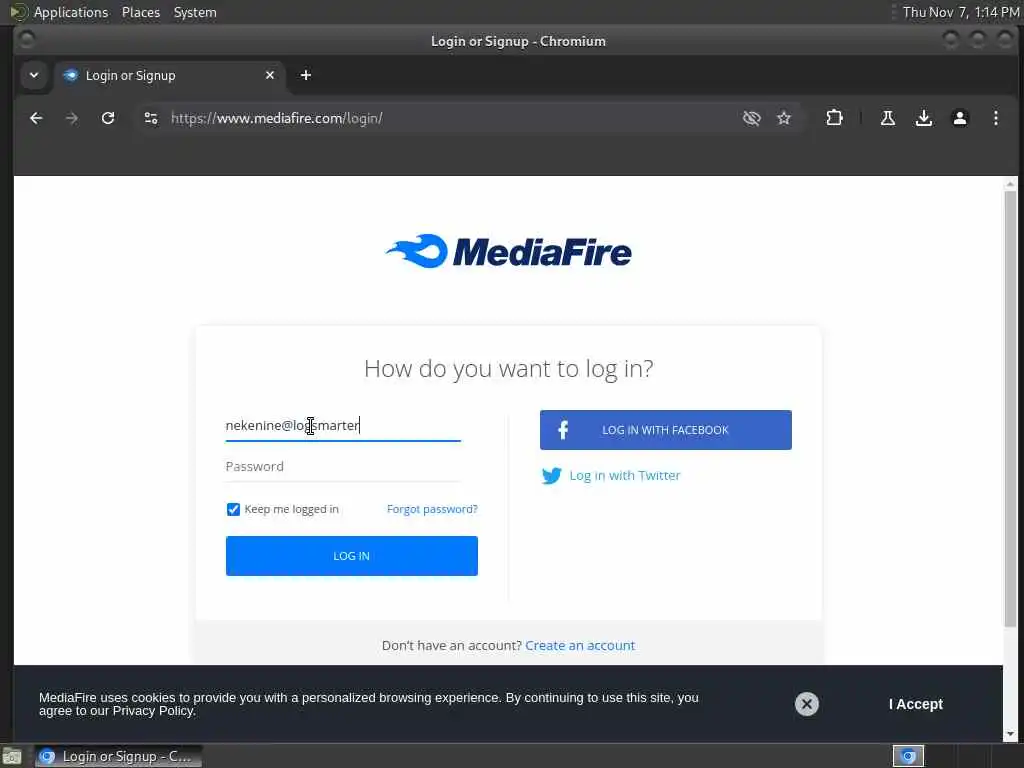
Task: Click Login or Signup taskbar window button
Action: (x=118, y=756)
